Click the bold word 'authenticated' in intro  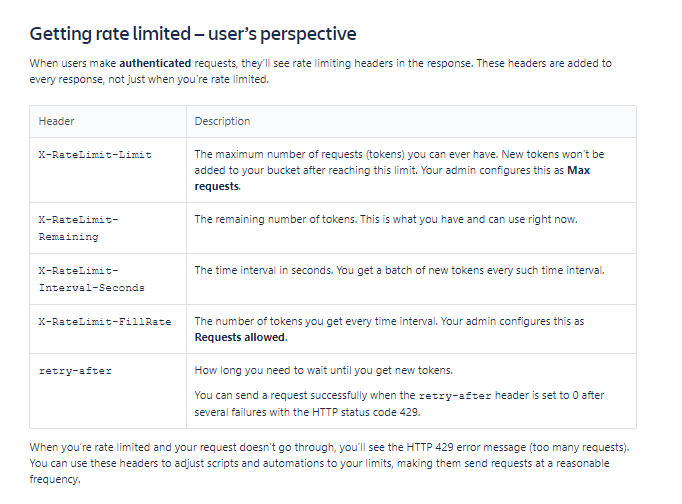156,63
